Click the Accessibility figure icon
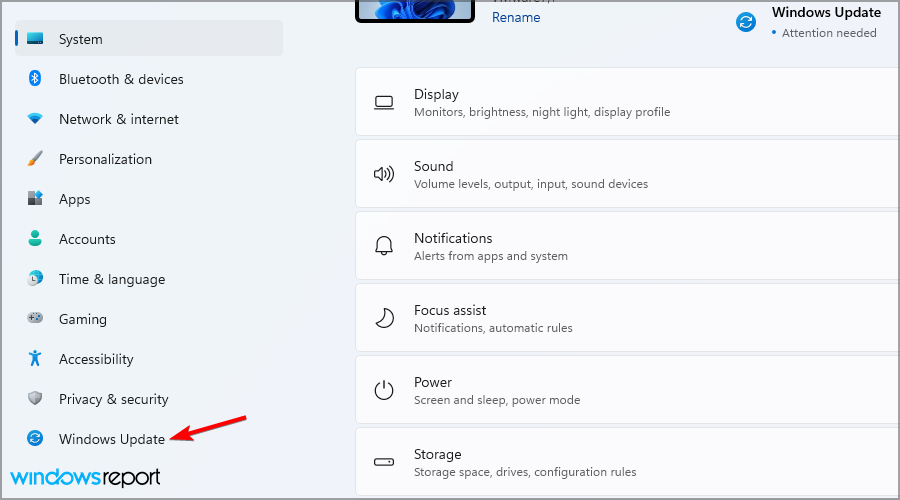The height and width of the screenshot is (500, 900). tap(35, 358)
